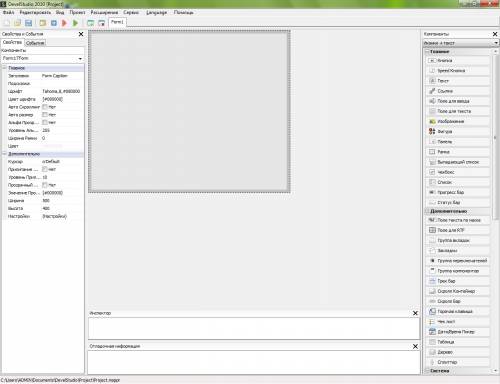Click the red debug run arrow
Screen dimensions: 500x384
coord(65,23)
